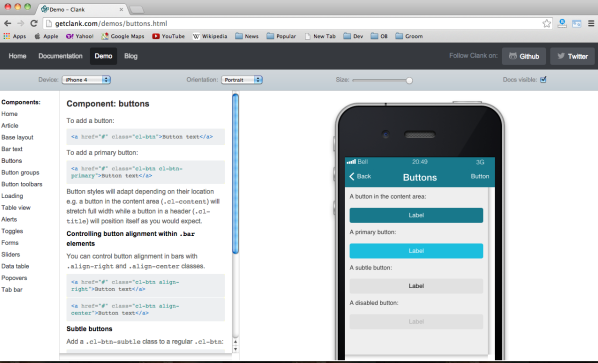Open the Apps bookmarks shortcut
Image resolution: width=598 pixels, height=363 pixels.
[x=14, y=36]
